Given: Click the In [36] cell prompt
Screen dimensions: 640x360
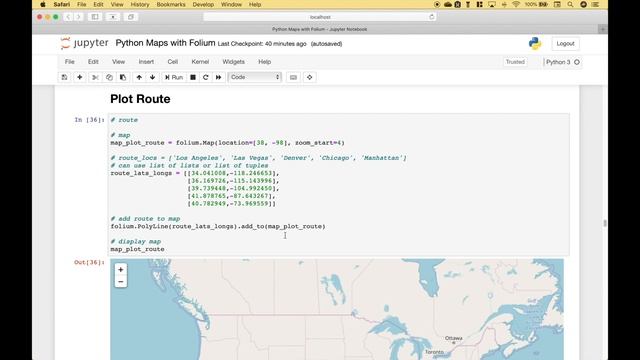Looking at the screenshot, I should (x=89, y=120).
